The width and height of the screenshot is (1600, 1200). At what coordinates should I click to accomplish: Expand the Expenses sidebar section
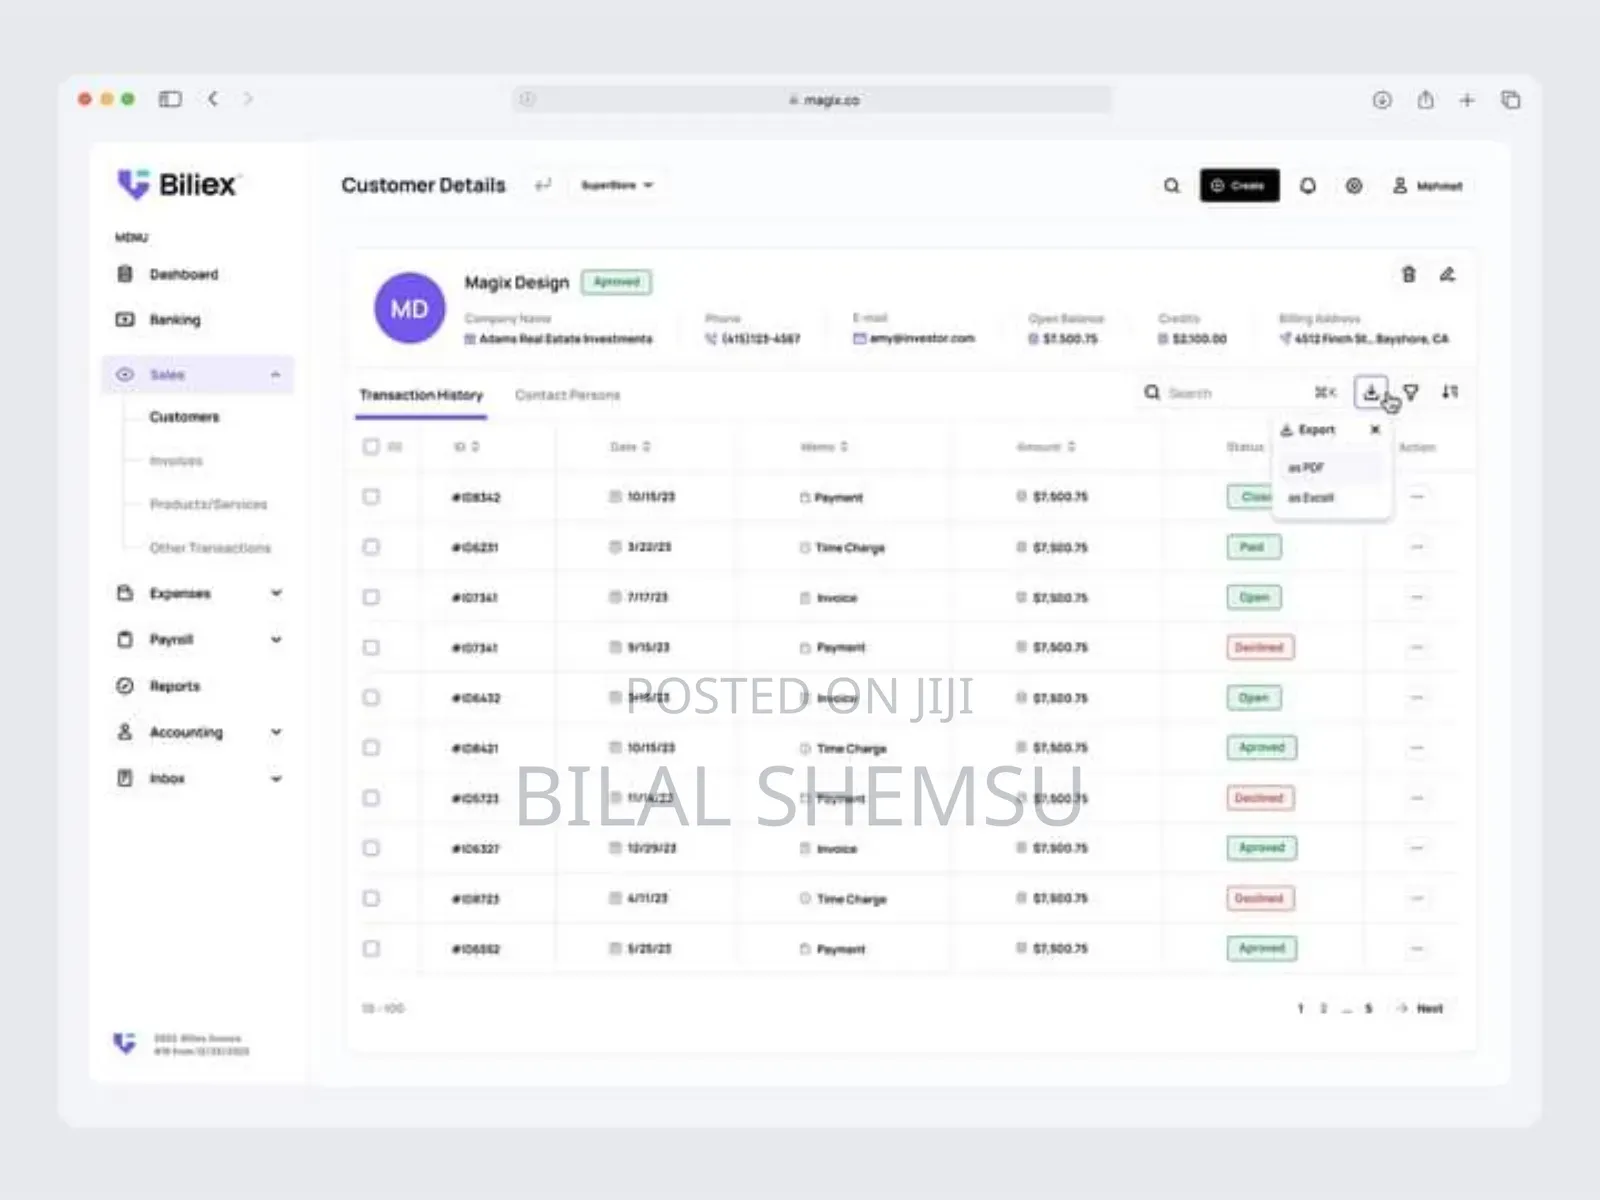tap(276, 593)
